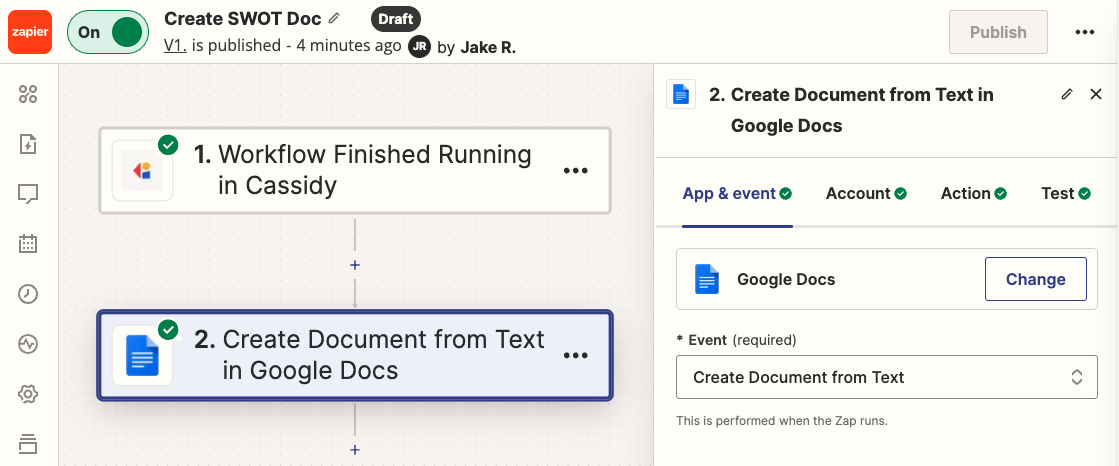Open the calendar sidebar icon
The width and height of the screenshot is (1119, 466).
28,243
